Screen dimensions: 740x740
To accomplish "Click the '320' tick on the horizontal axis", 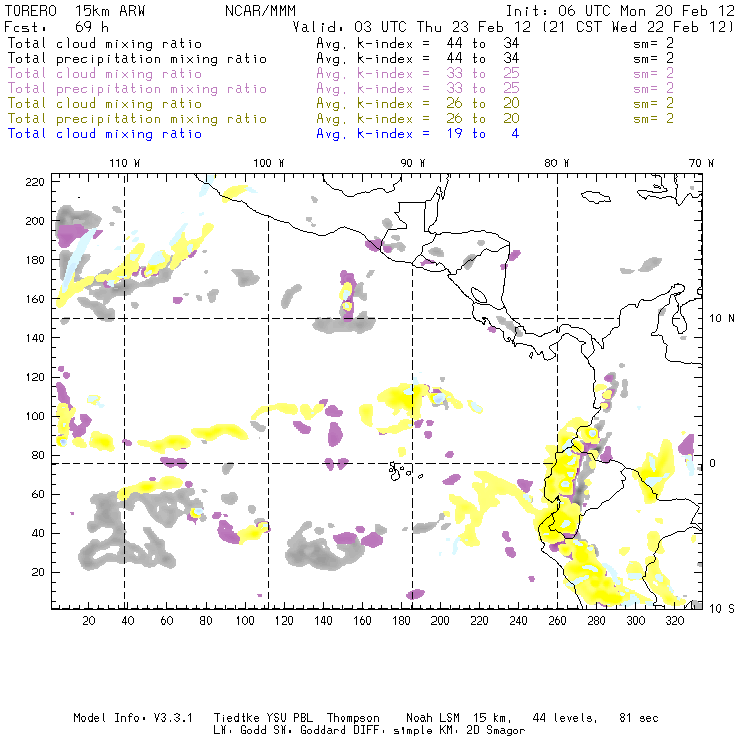I will pyautogui.click(x=674, y=621).
